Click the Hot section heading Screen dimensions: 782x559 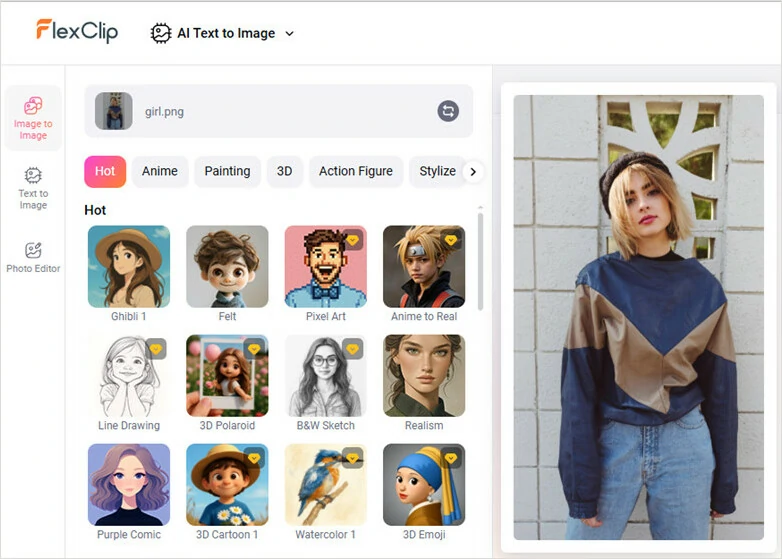click(95, 210)
